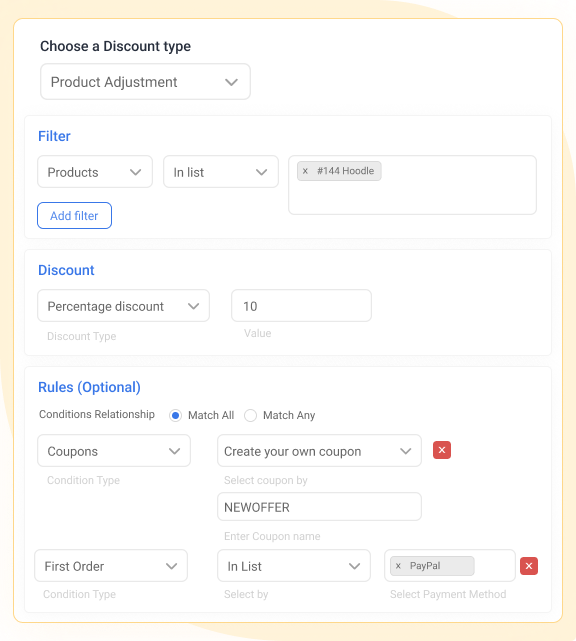Image resolution: width=576 pixels, height=641 pixels.
Task: Click the NEWOFFER coupon name field
Action: [x=319, y=507]
